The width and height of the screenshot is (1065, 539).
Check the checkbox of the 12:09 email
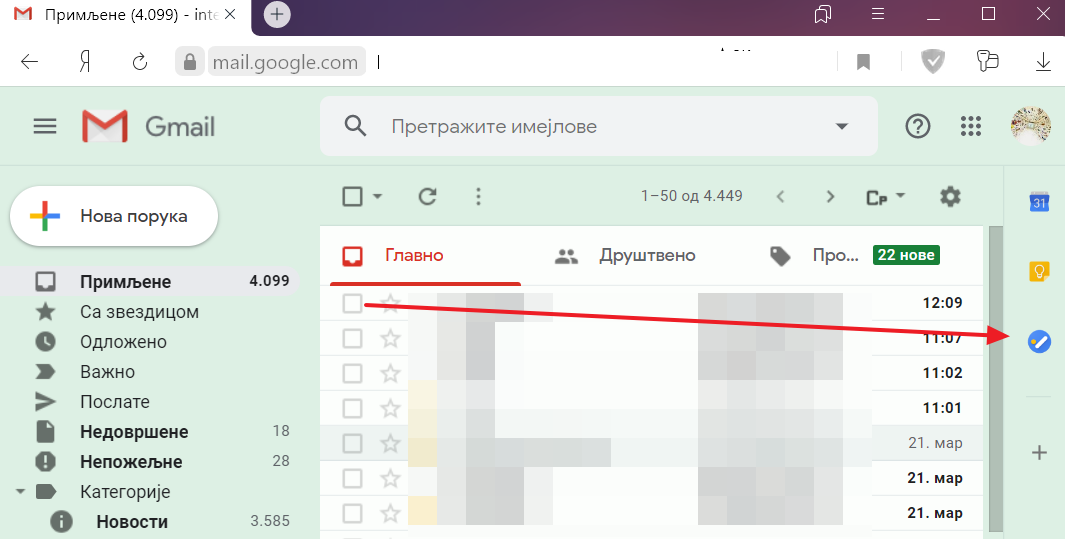tap(352, 303)
